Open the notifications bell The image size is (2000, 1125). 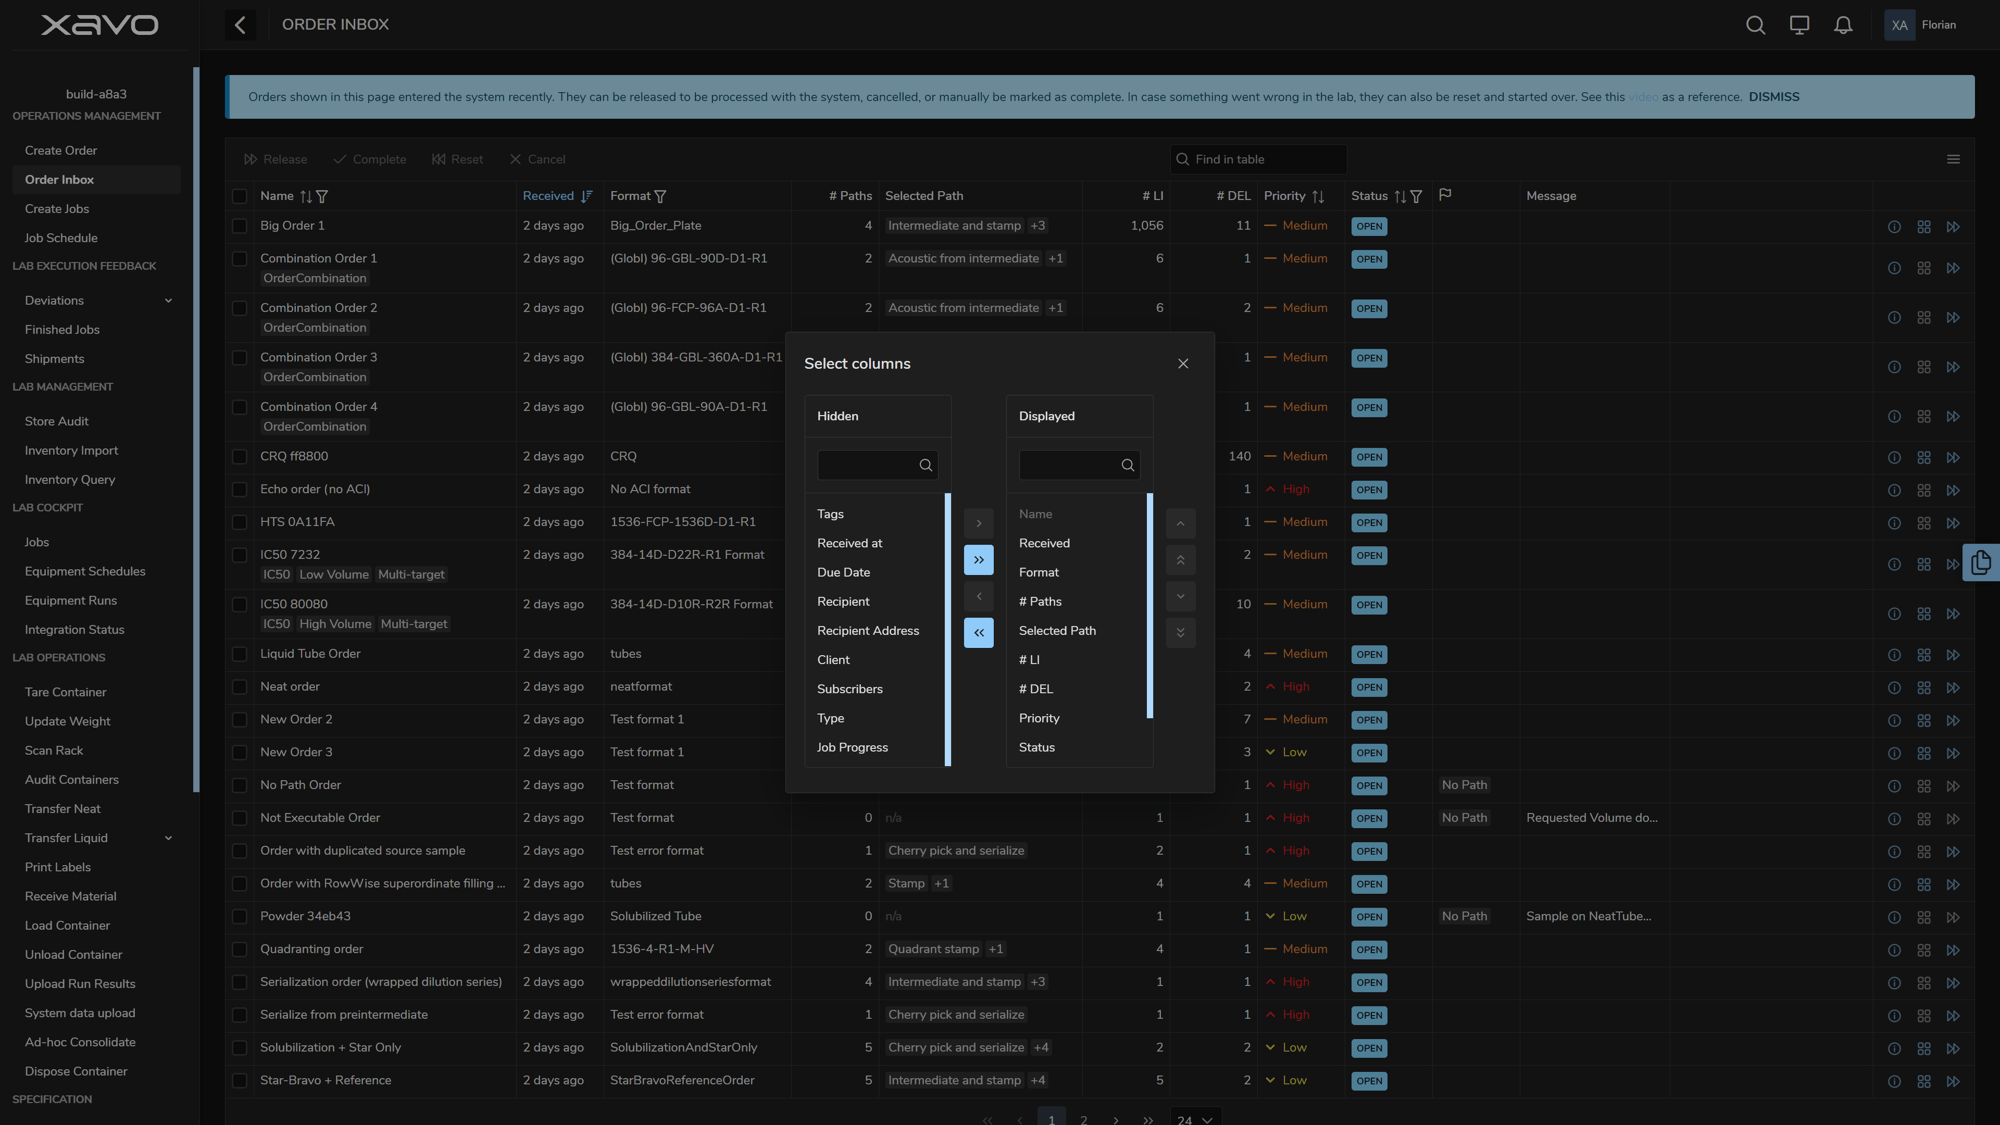1843,25
